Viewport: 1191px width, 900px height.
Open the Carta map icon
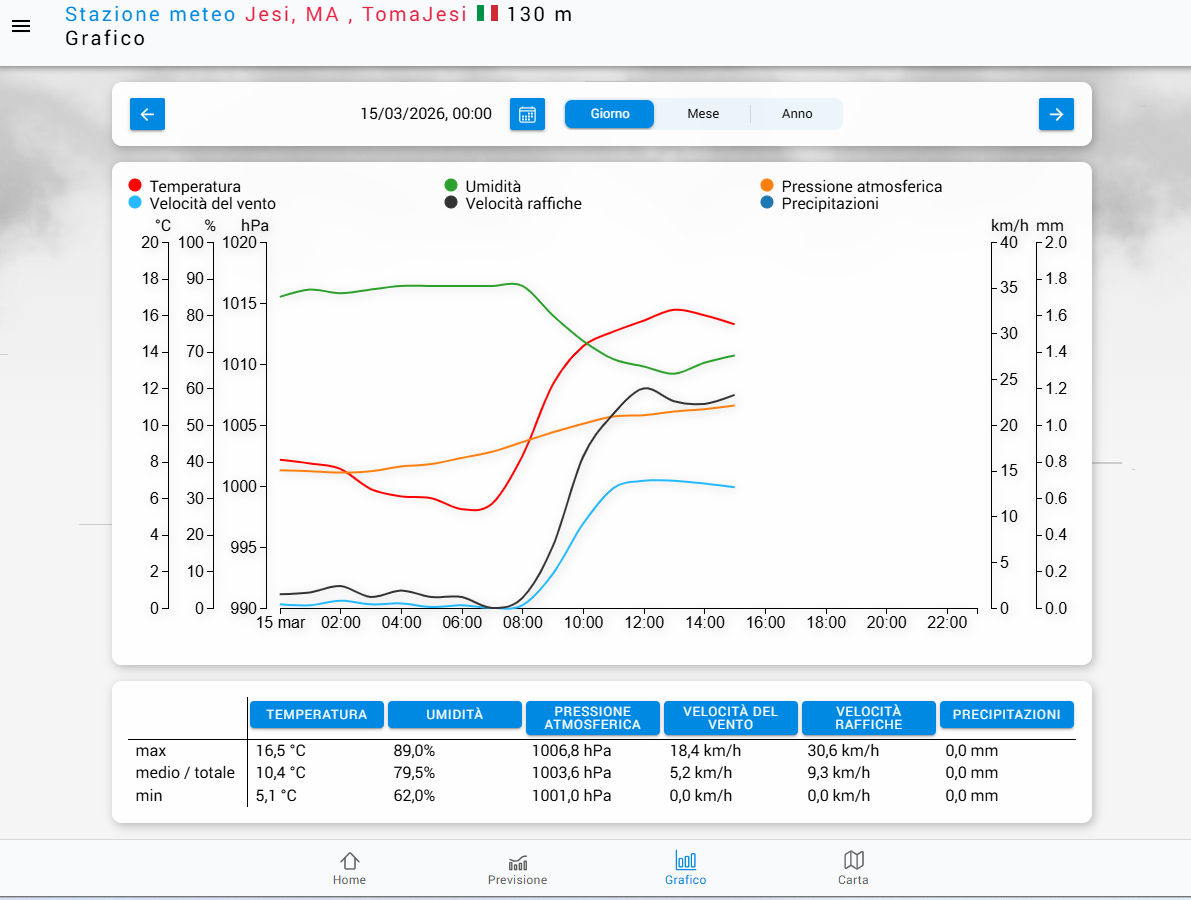click(x=853, y=868)
